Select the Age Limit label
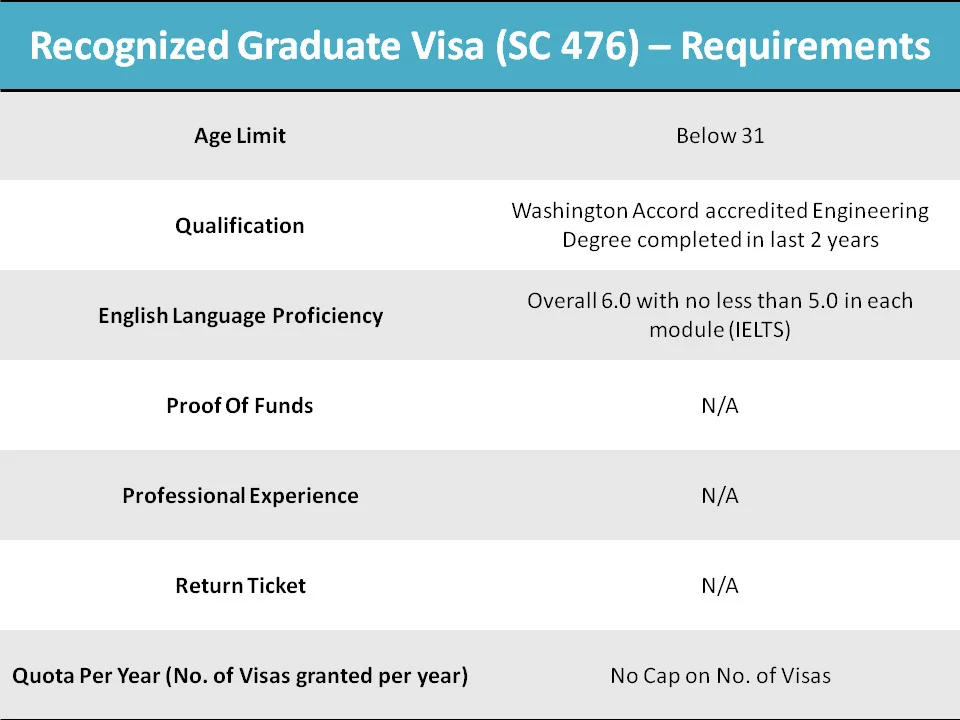This screenshot has width=960, height=720. [x=240, y=135]
